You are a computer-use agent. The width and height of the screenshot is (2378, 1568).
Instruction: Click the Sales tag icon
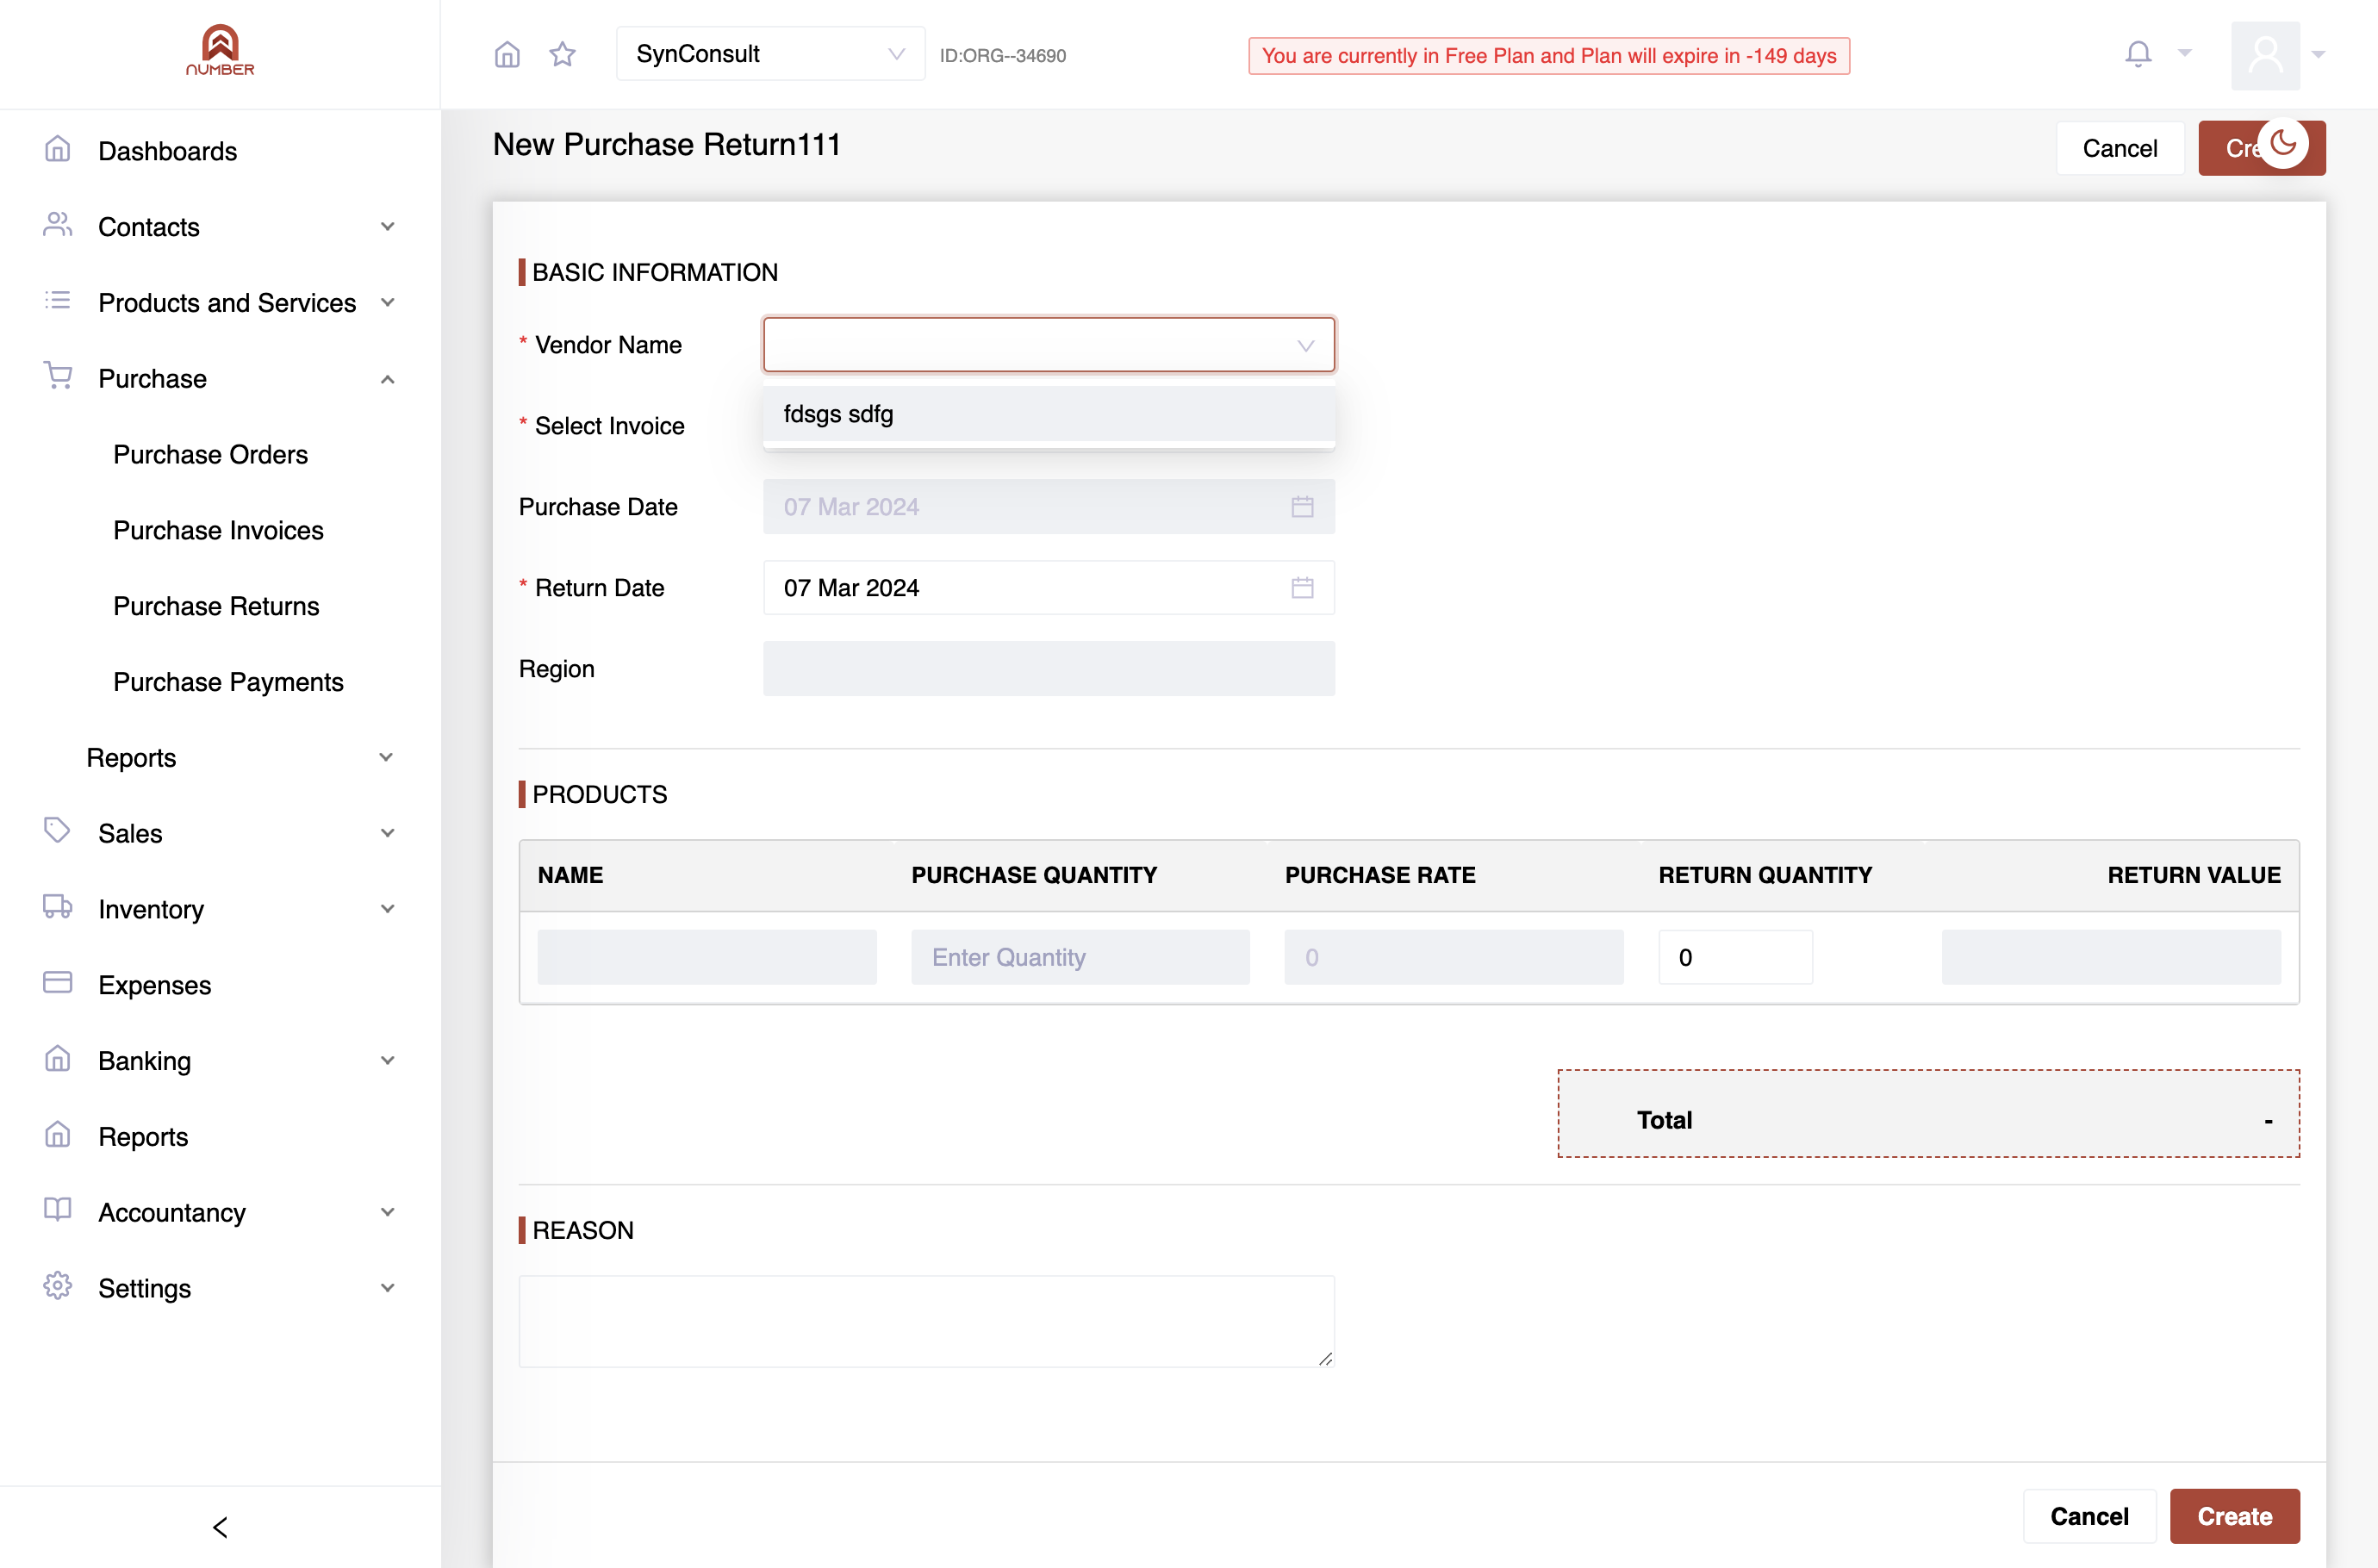pyautogui.click(x=58, y=831)
